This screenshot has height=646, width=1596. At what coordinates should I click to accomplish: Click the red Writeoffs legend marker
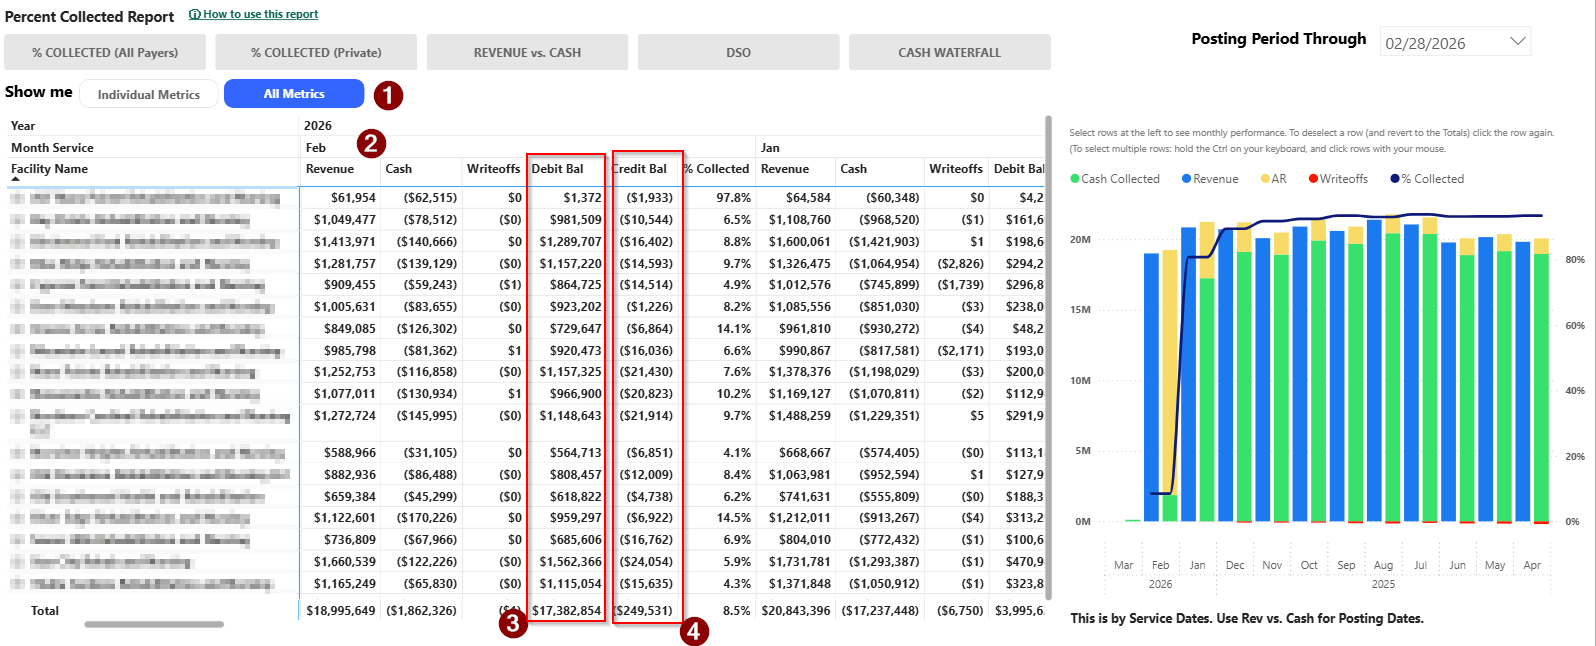point(1313,179)
